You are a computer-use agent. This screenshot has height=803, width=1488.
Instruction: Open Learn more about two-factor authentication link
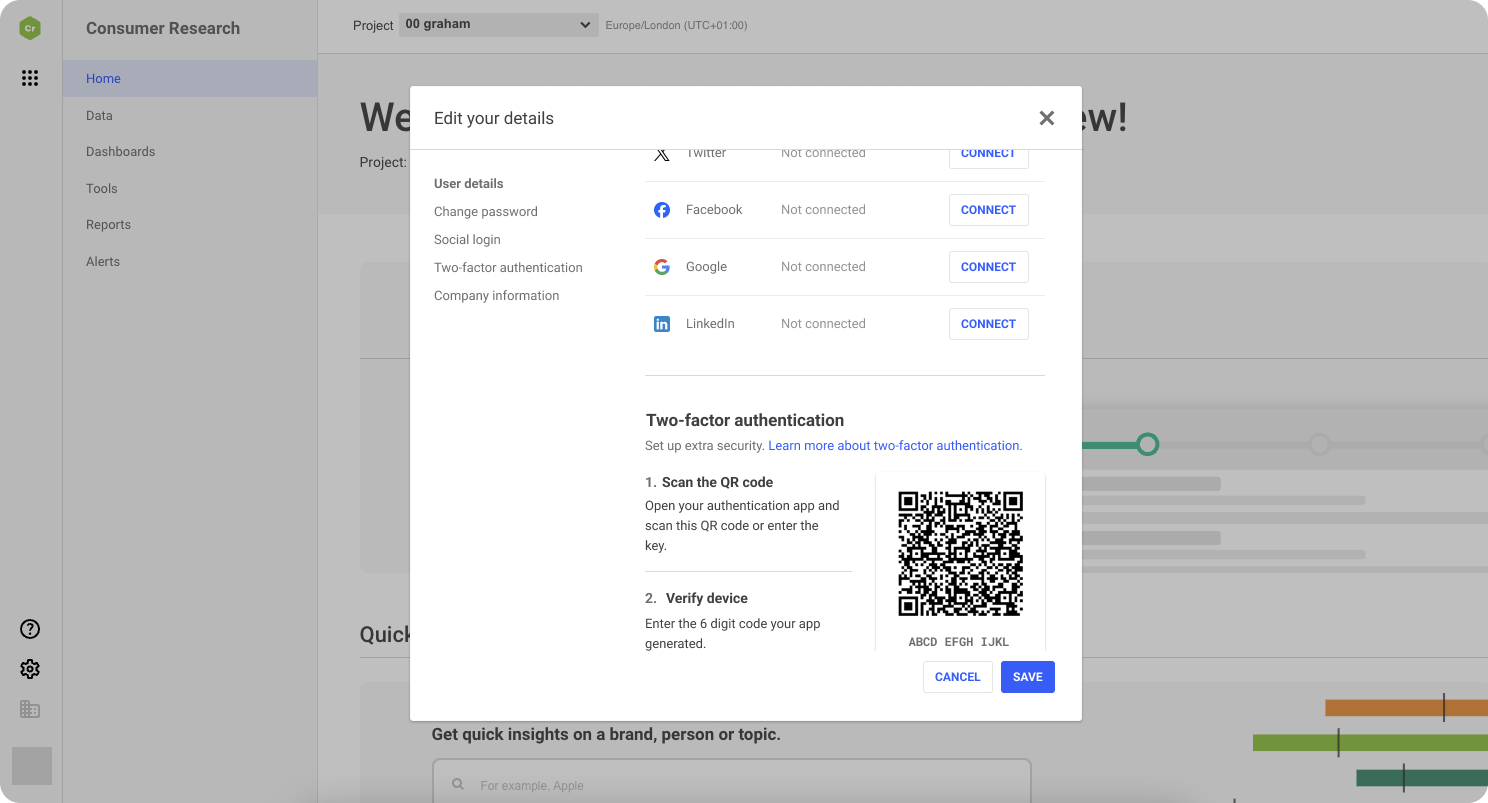coord(895,446)
